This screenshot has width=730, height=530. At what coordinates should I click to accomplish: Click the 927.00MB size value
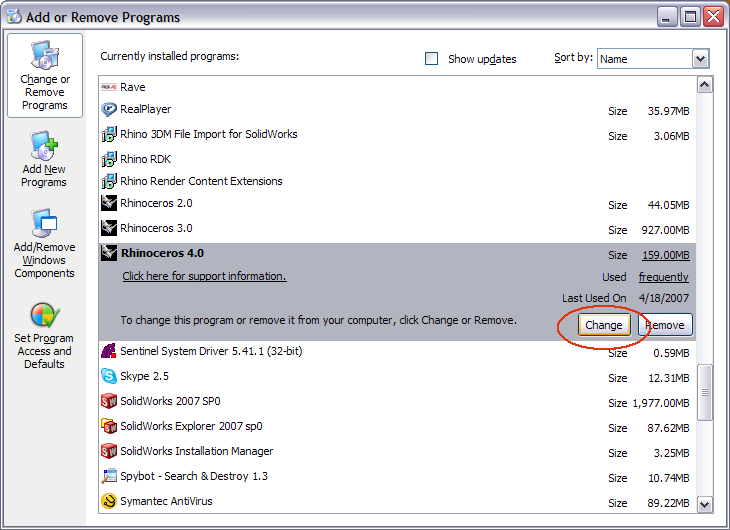click(x=665, y=230)
